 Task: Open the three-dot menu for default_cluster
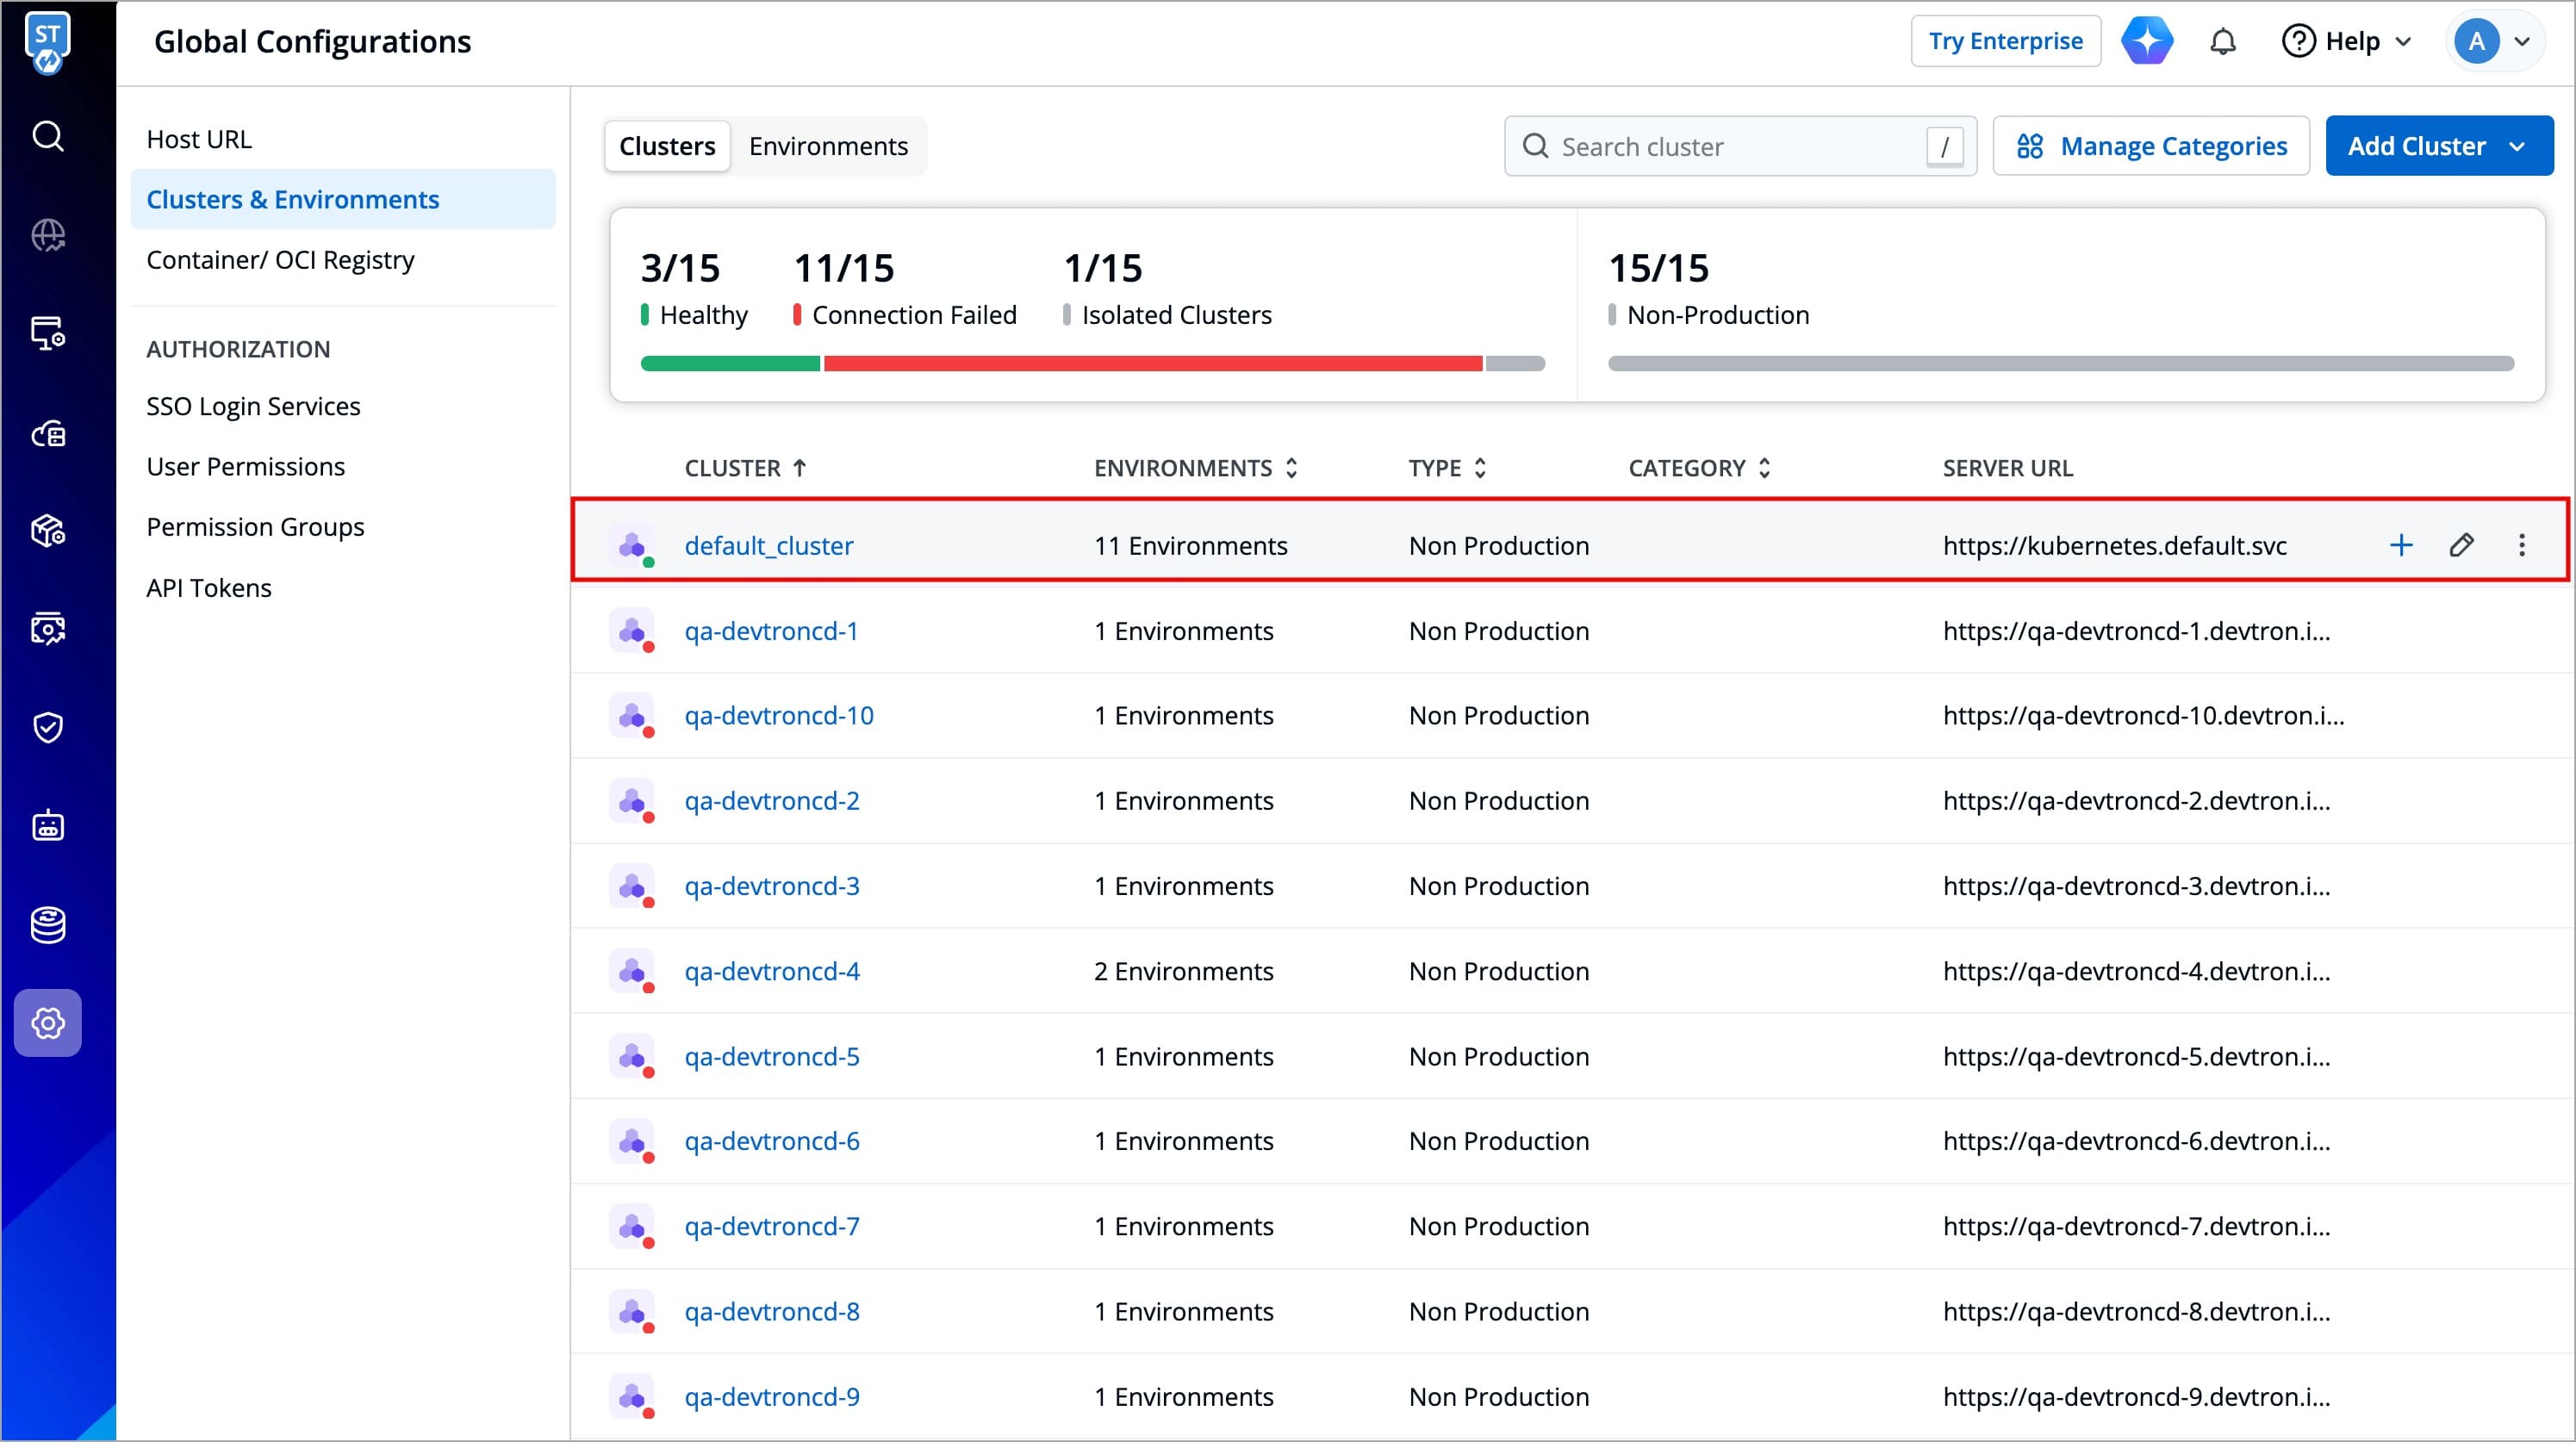pos(2521,545)
